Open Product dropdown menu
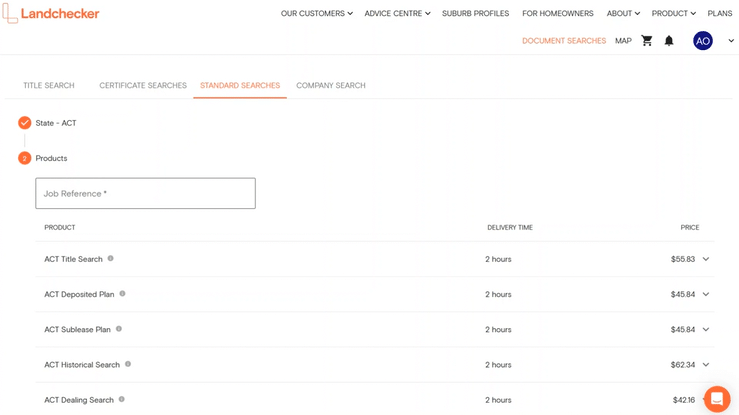This screenshot has height=415, width=739. (x=673, y=14)
